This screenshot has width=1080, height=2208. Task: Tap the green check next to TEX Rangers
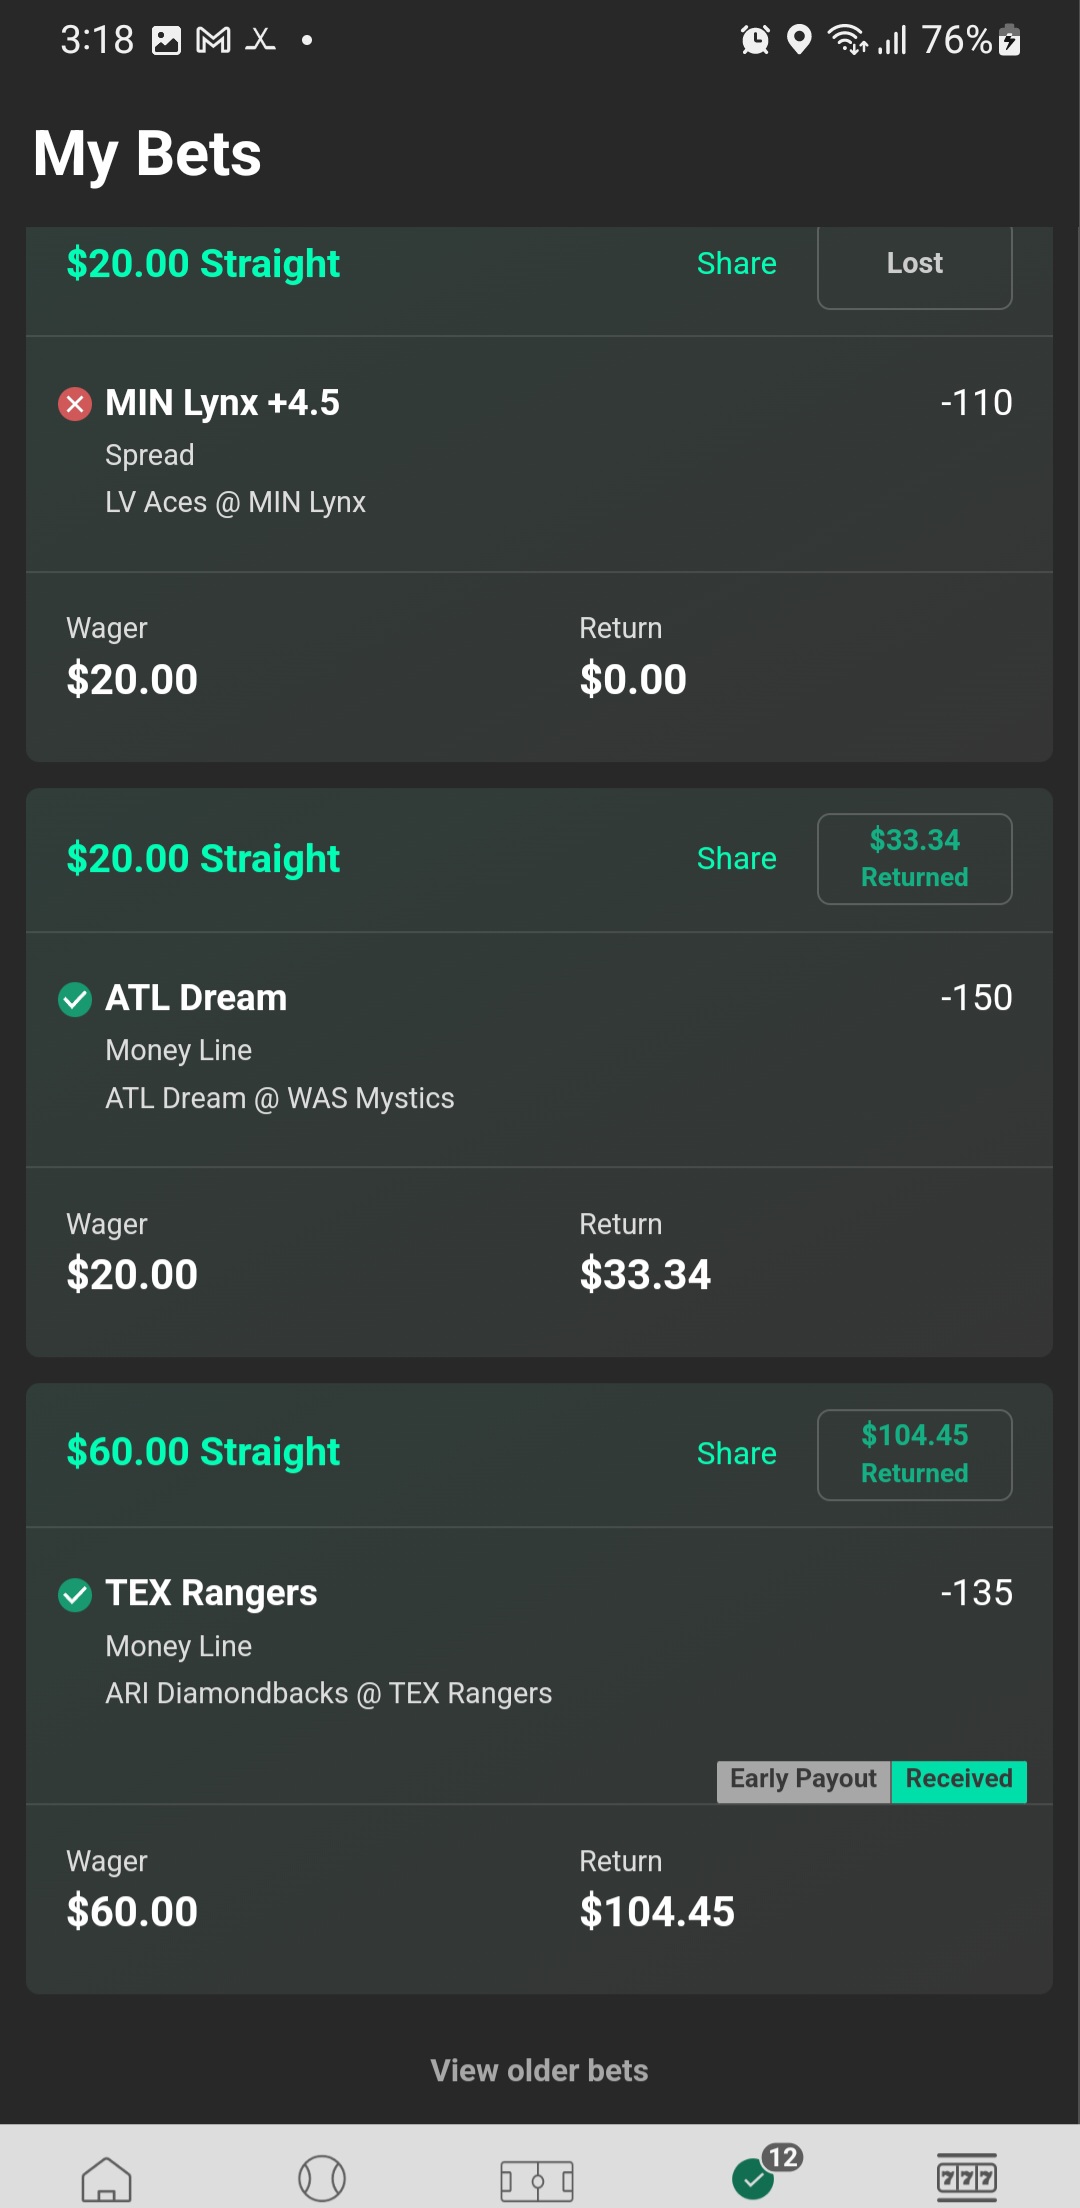click(75, 1594)
